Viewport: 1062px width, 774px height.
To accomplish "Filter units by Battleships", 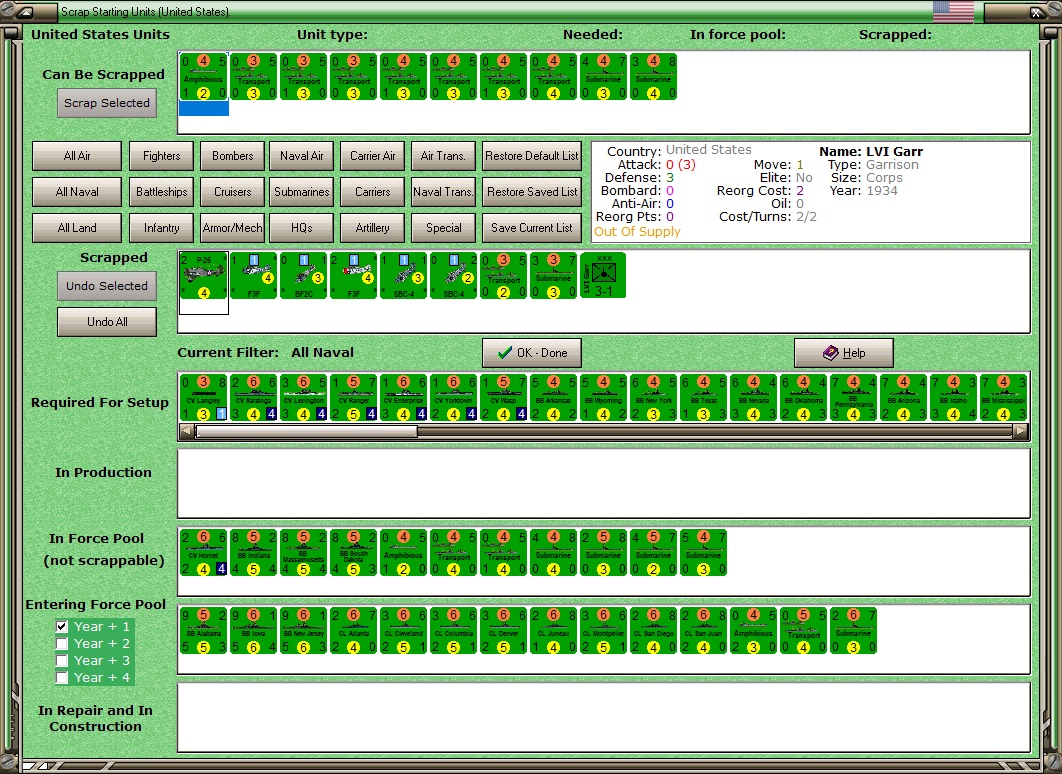I will (x=161, y=192).
